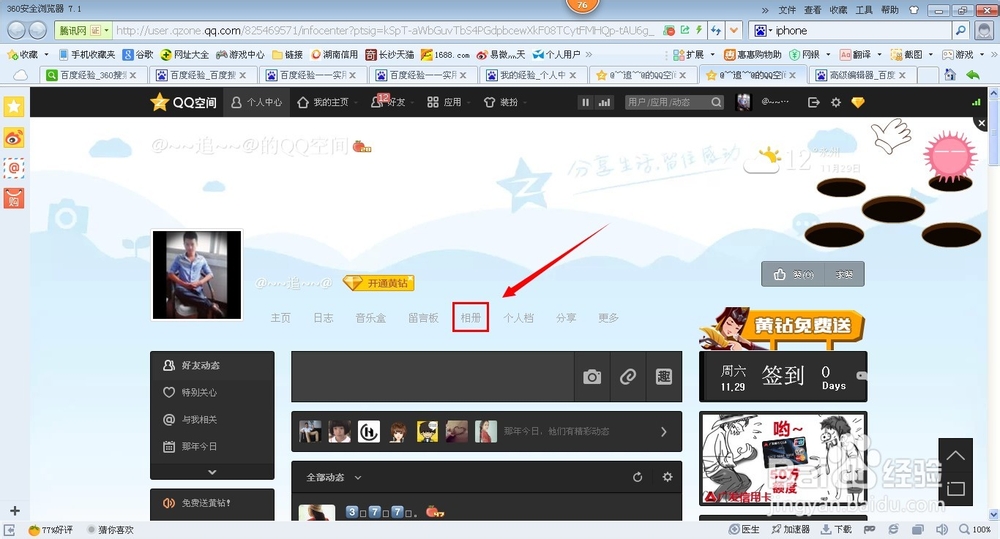Click the music equalizer bars icon
The height and width of the screenshot is (539, 1000).
point(604,102)
